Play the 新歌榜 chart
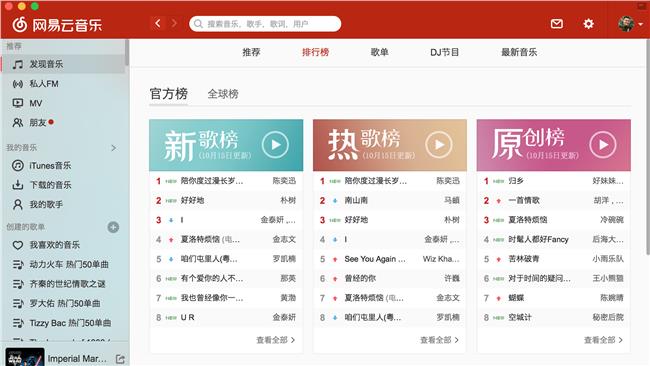This screenshot has height=366, width=650. pos(275,145)
